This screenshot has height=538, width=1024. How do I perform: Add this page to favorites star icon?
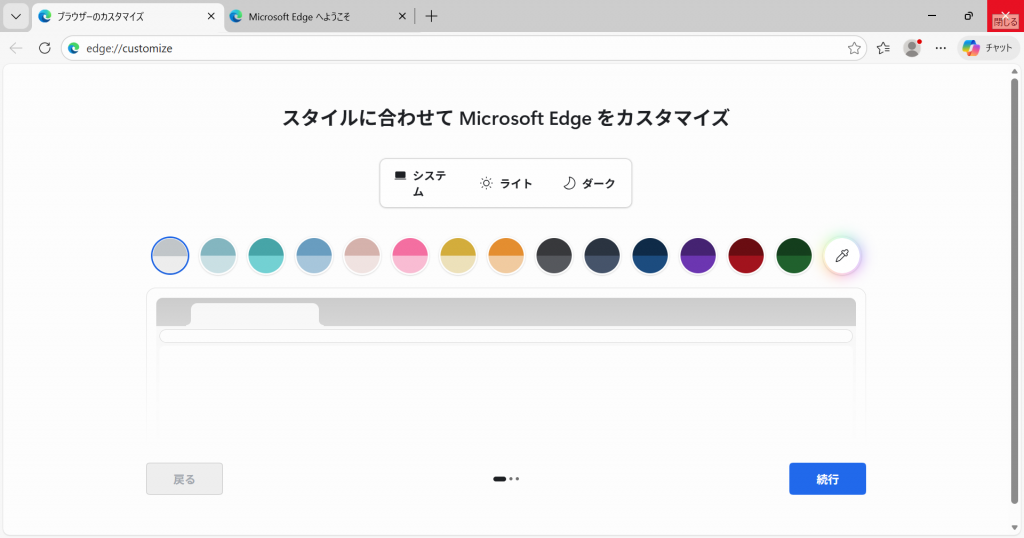point(854,48)
